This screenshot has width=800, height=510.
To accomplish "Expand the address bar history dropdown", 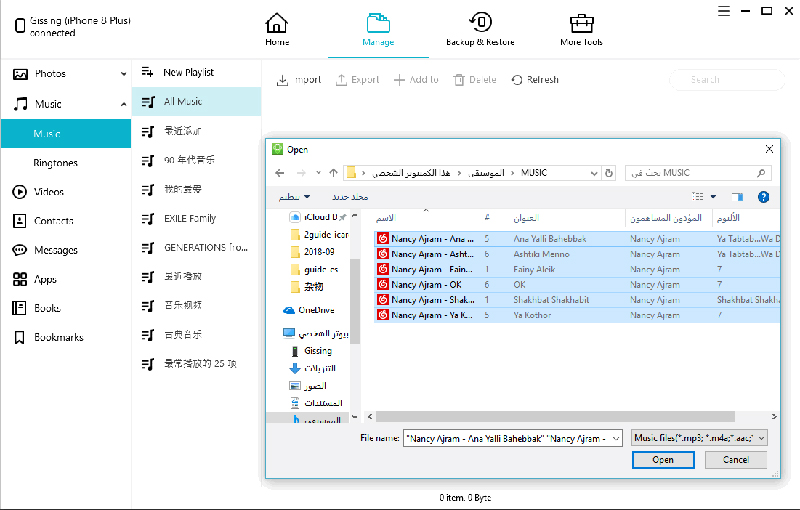I will [x=594, y=173].
